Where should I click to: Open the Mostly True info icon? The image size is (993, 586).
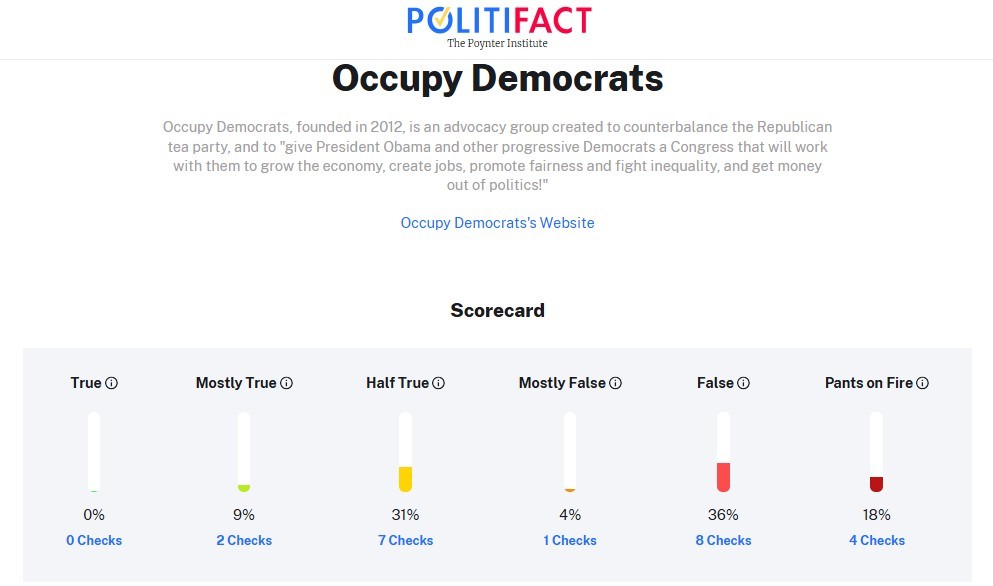pyautogui.click(x=286, y=383)
